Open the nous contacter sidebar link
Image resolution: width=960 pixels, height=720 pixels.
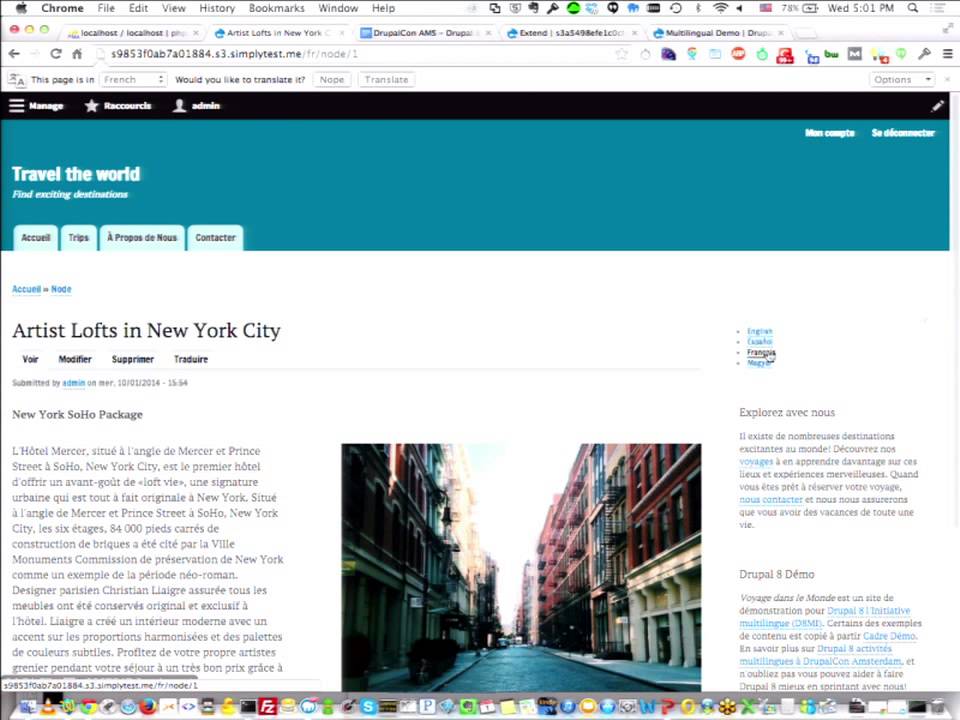(770, 500)
